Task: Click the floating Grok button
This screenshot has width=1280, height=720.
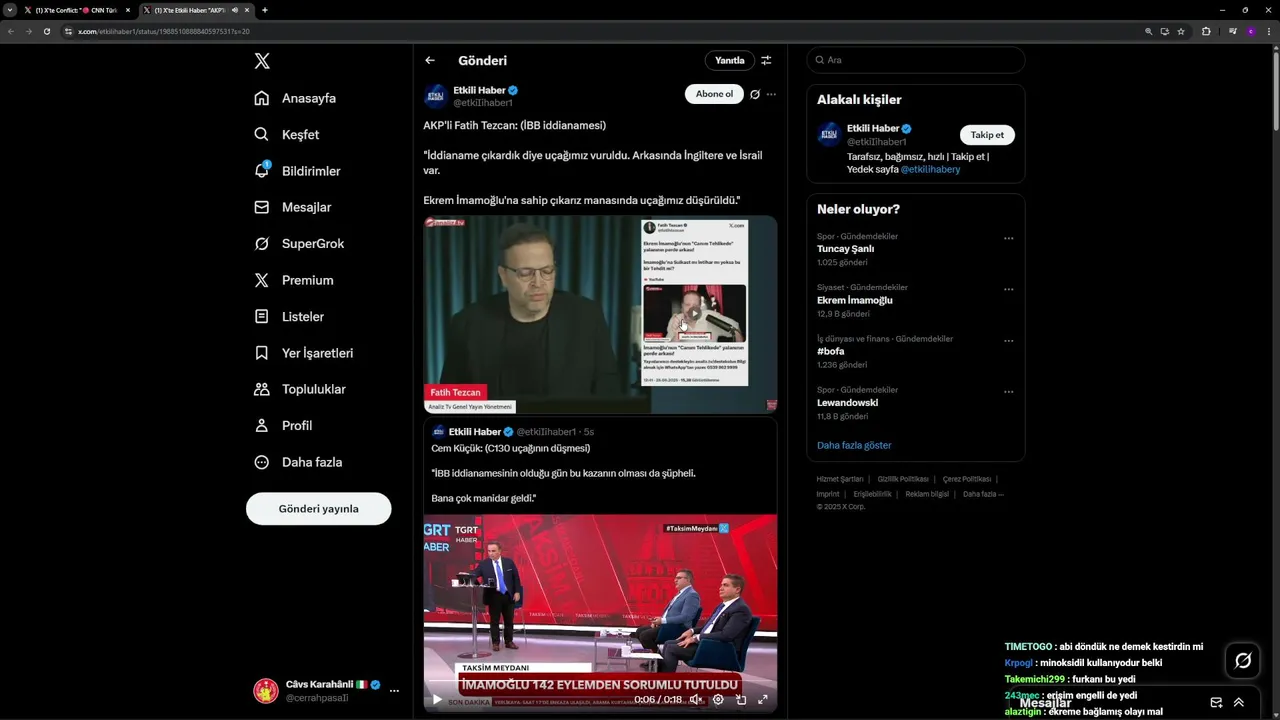Action: (1243, 660)
